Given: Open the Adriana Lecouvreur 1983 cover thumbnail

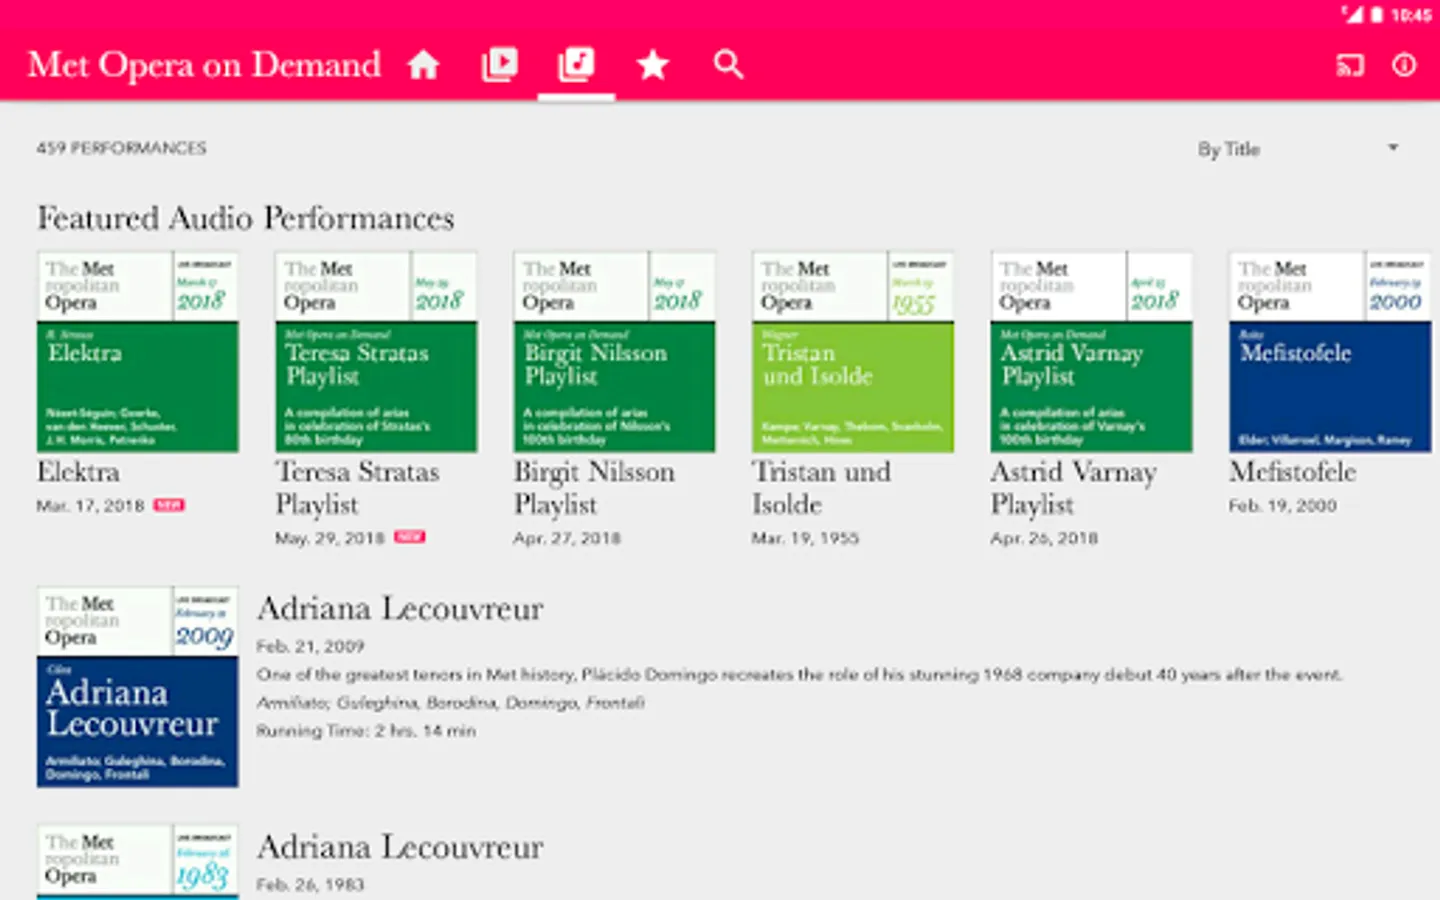Looking at the screenshot, I should [x=138, y=862].
